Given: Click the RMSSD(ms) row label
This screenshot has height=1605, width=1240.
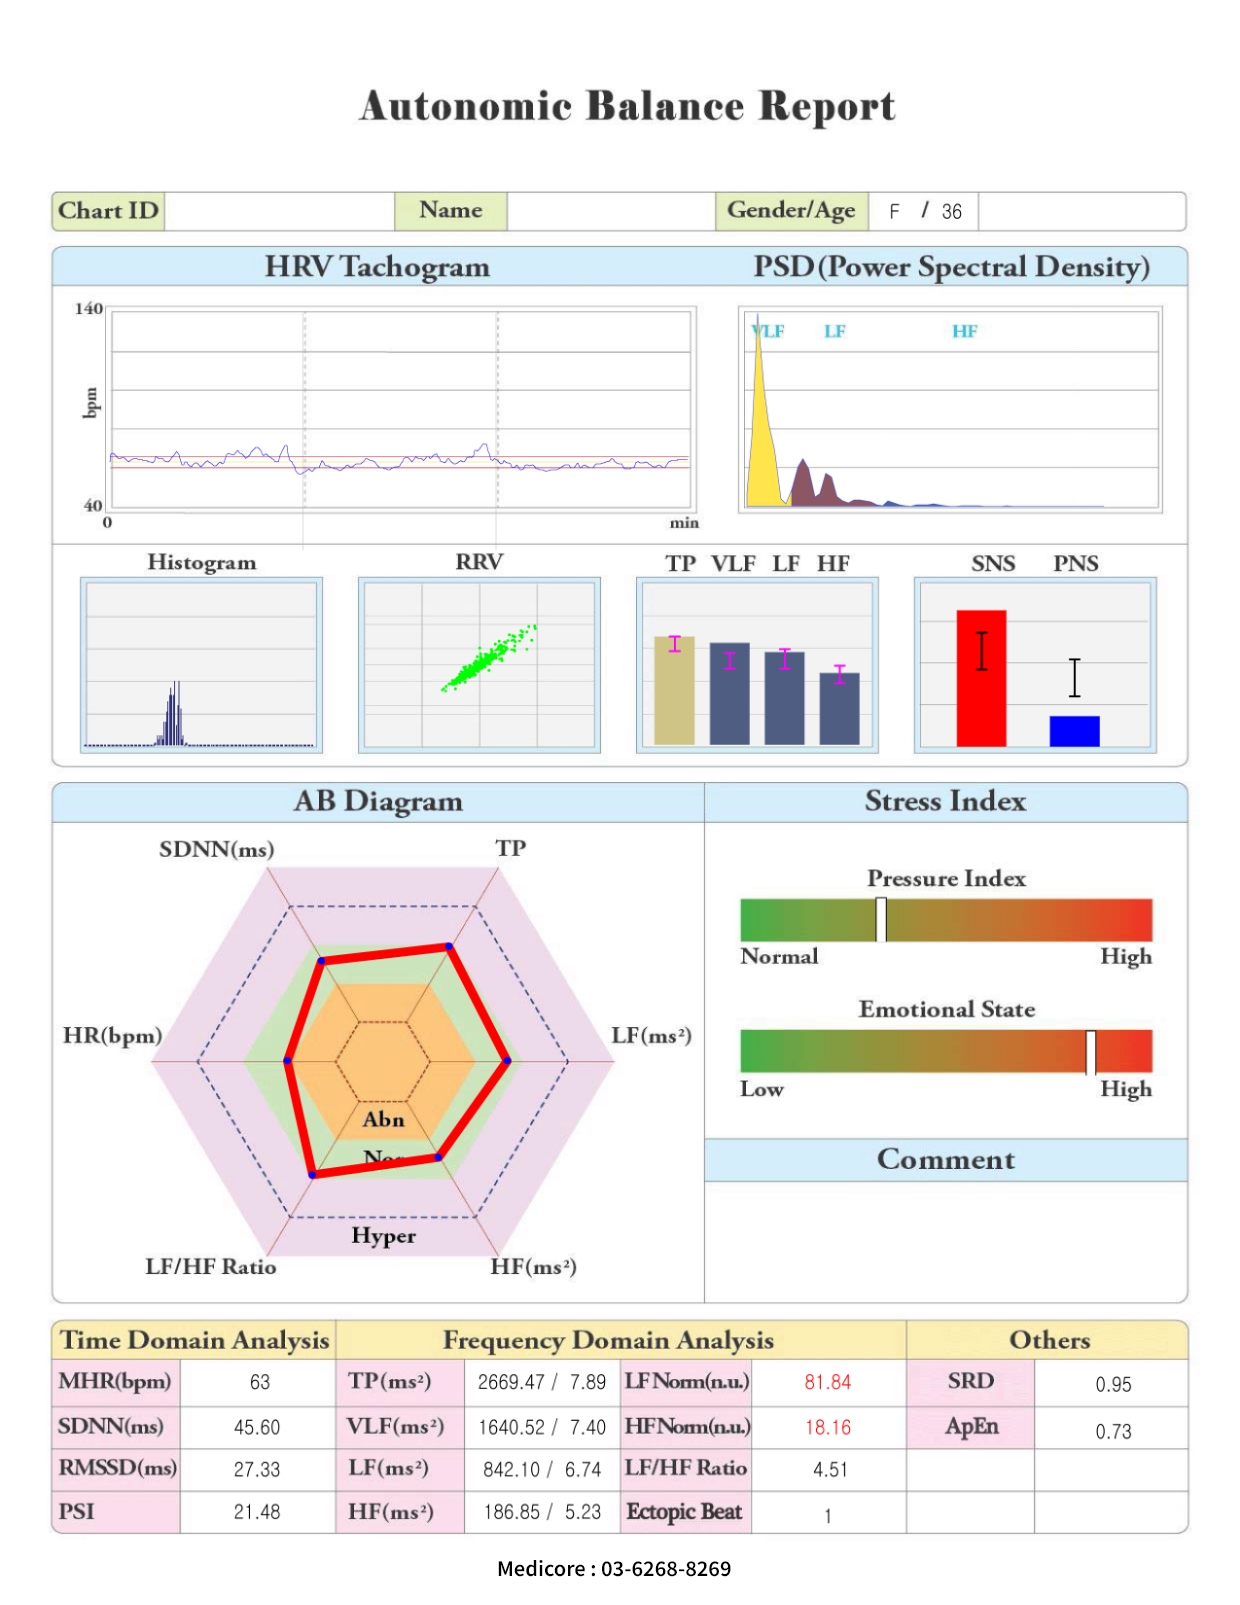Looking at the screenshot, I should point(117,1468).
